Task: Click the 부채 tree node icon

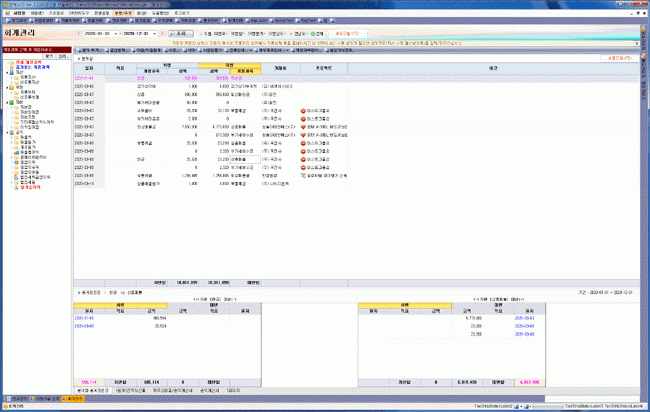Action: (12, 87)
